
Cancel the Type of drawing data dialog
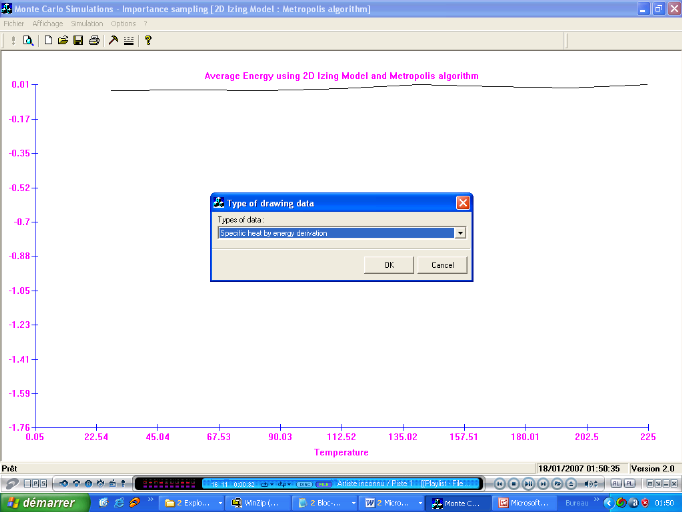point(442,265)
